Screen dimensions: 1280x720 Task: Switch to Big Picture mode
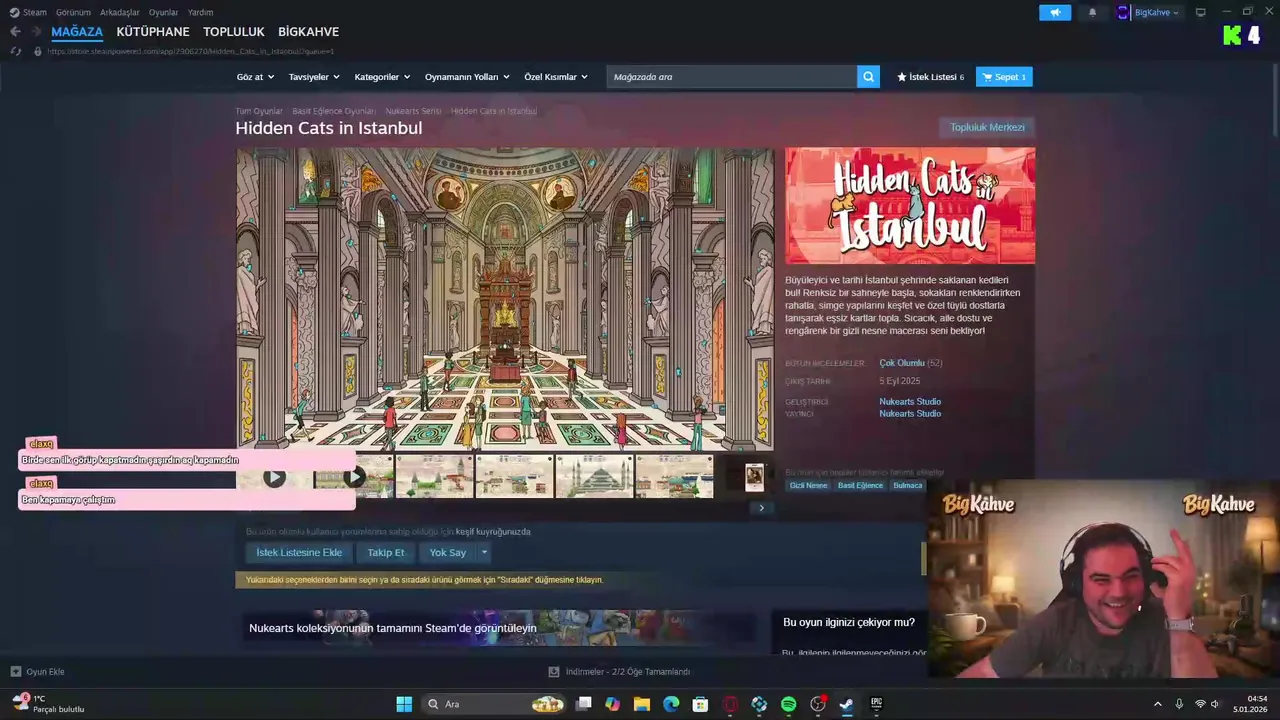click(x=1201, y=12)
